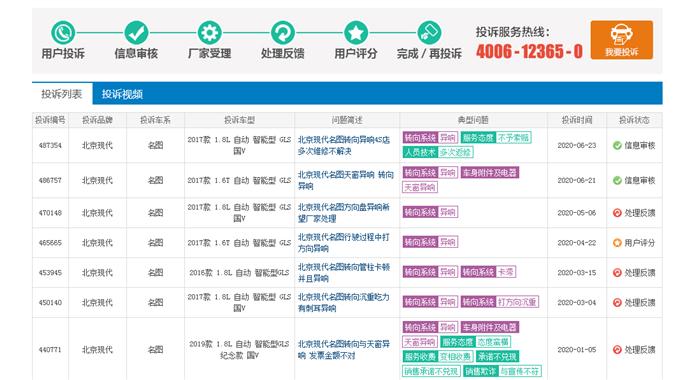Click the date 2020-05-06

tap(577, 213)
